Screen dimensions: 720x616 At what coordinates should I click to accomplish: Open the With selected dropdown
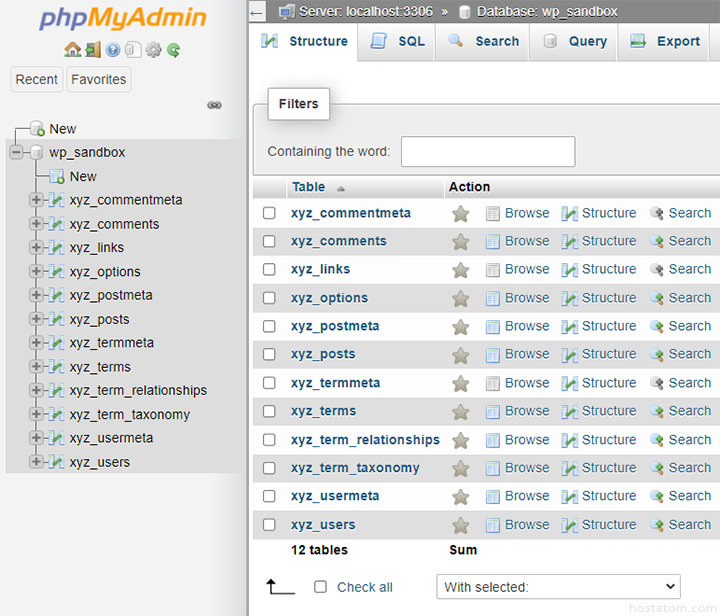tap(558, 587)
